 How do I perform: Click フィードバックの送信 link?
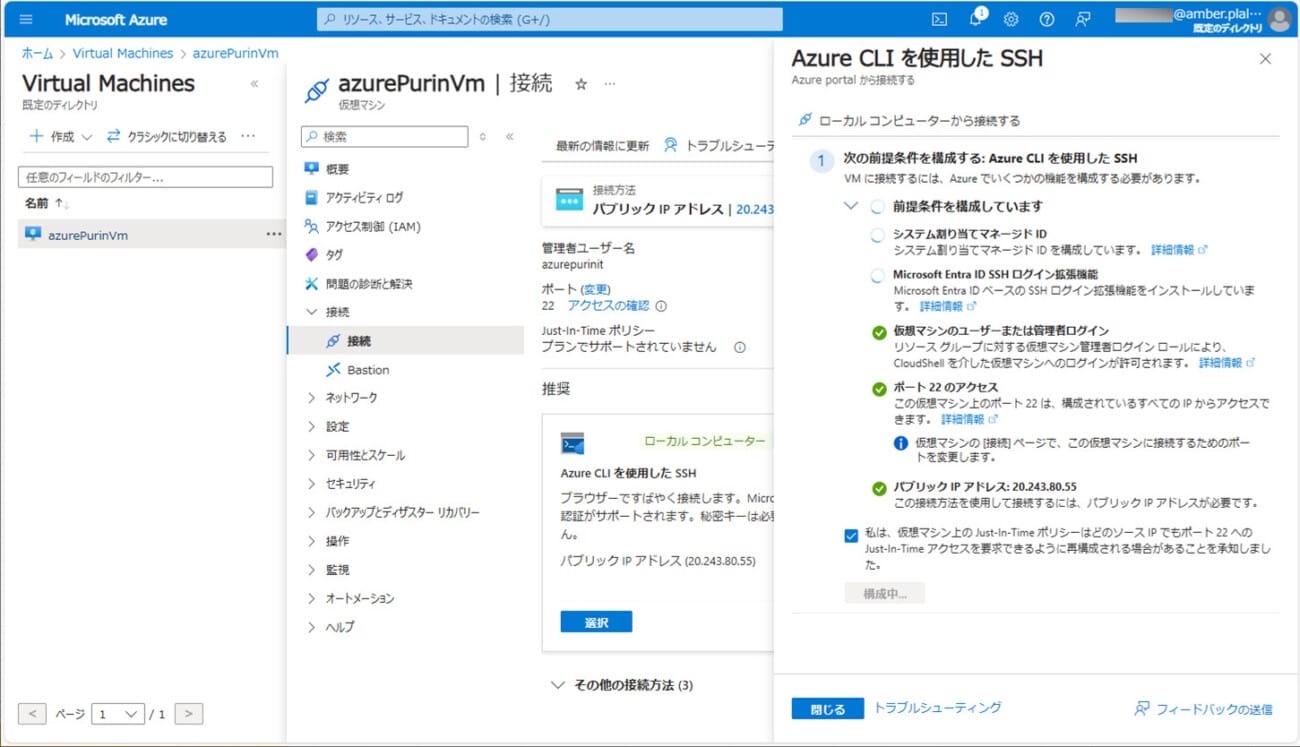(1203, 709)
